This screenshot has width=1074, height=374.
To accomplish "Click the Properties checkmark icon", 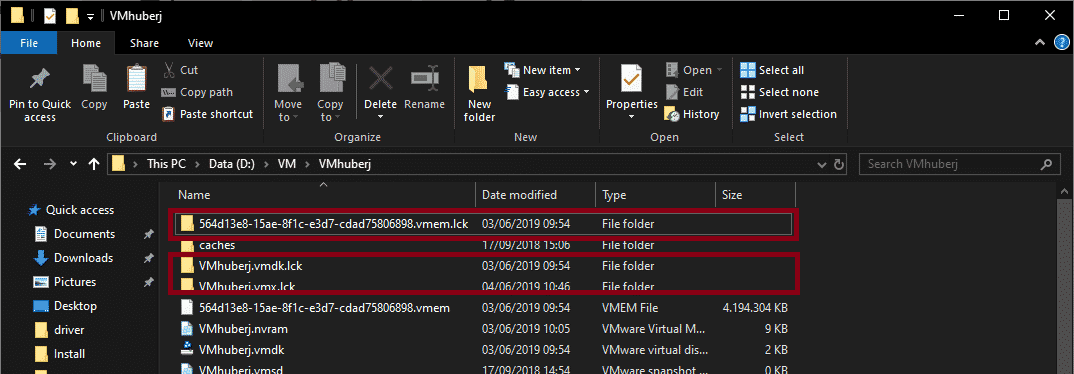I will point(632,78).
